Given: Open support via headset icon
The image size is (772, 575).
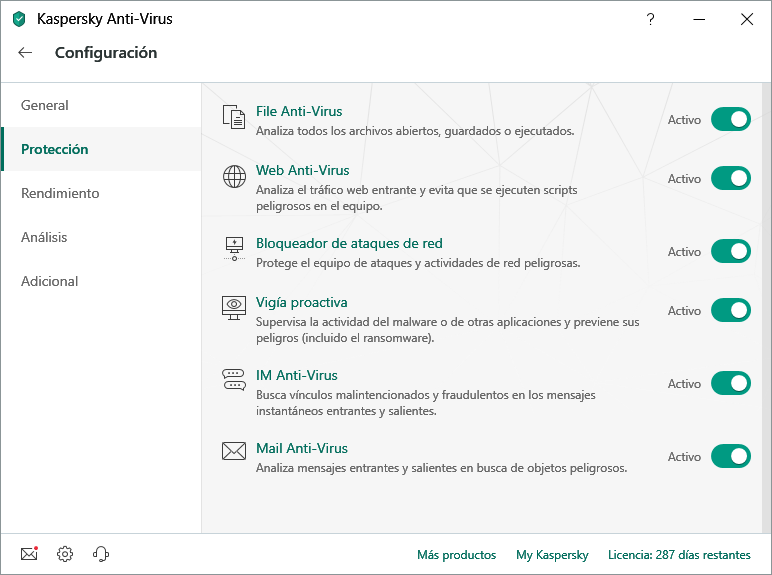Looking at the screenshot, I should click(x=100, y=554).
